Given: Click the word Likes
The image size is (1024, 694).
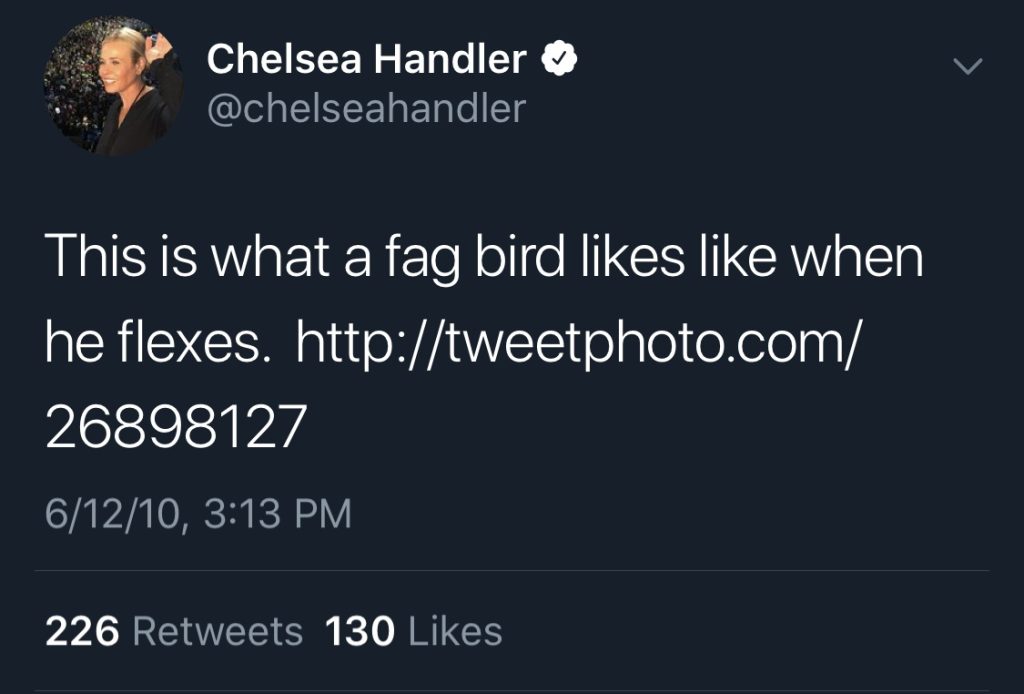Looking at the screenshot, I should pos(455,632).
